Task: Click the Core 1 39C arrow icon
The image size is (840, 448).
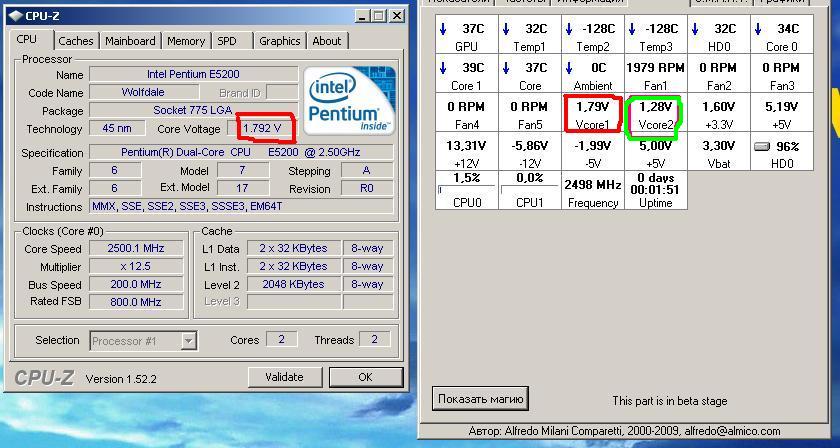Action: pyautogui.click(x=443, y=68)
